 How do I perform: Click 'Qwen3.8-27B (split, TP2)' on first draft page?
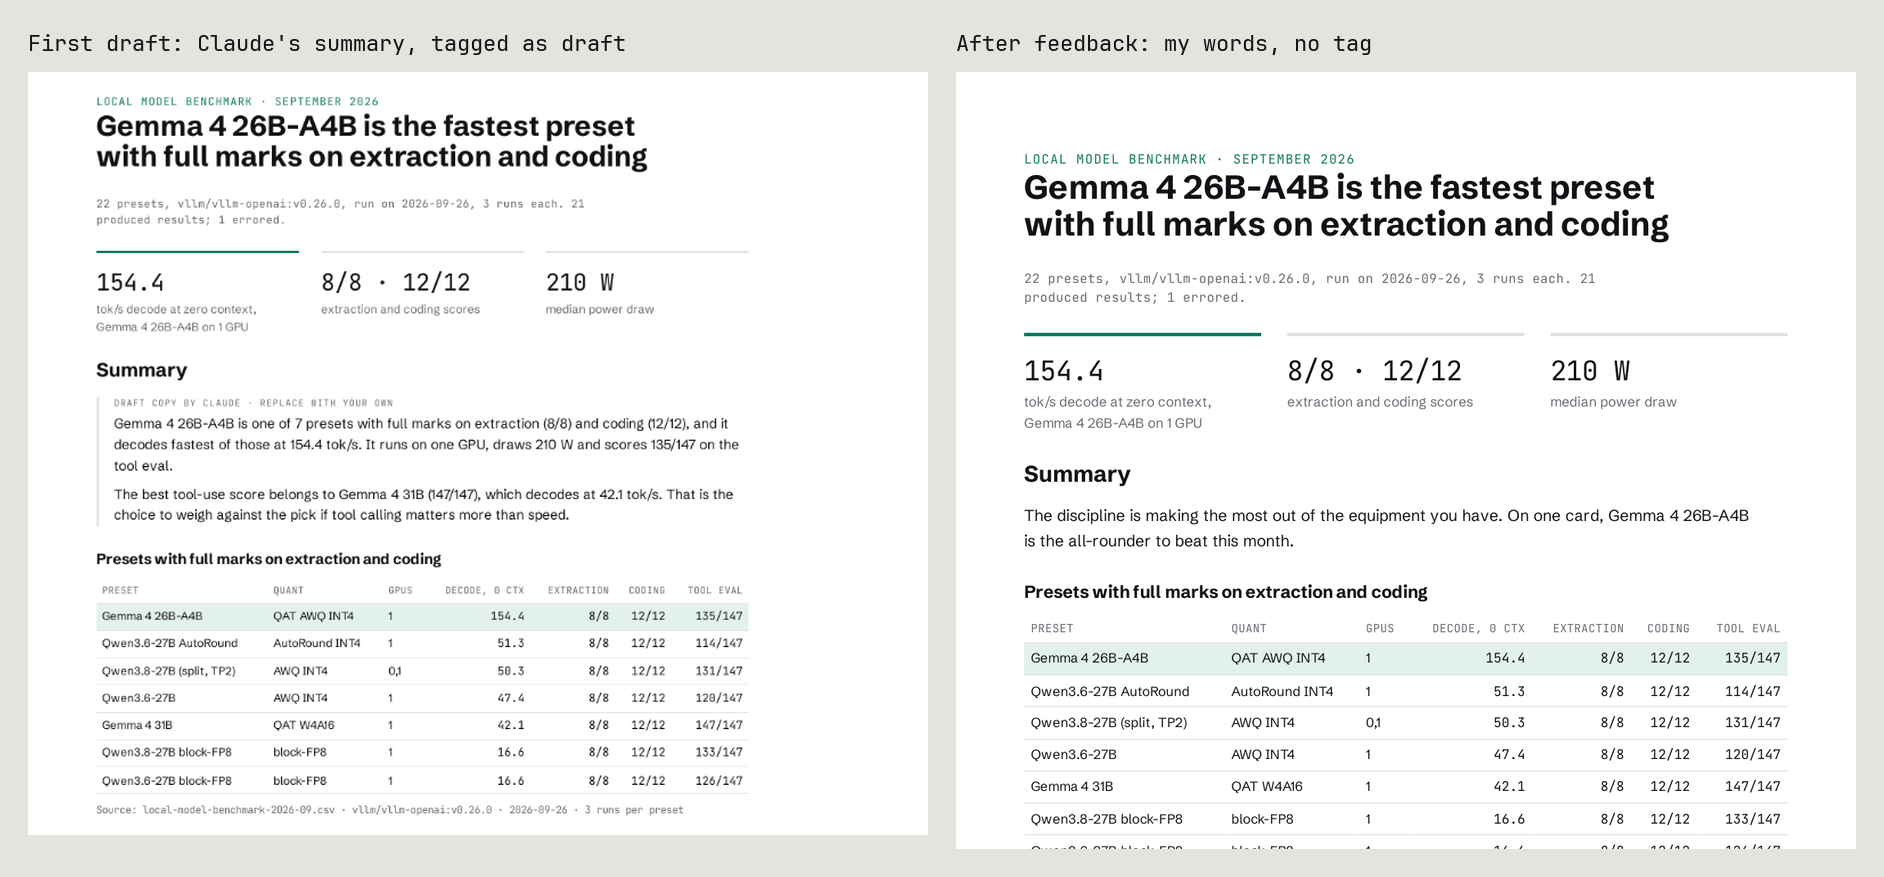pyautogui.click(x=168, y=671)
